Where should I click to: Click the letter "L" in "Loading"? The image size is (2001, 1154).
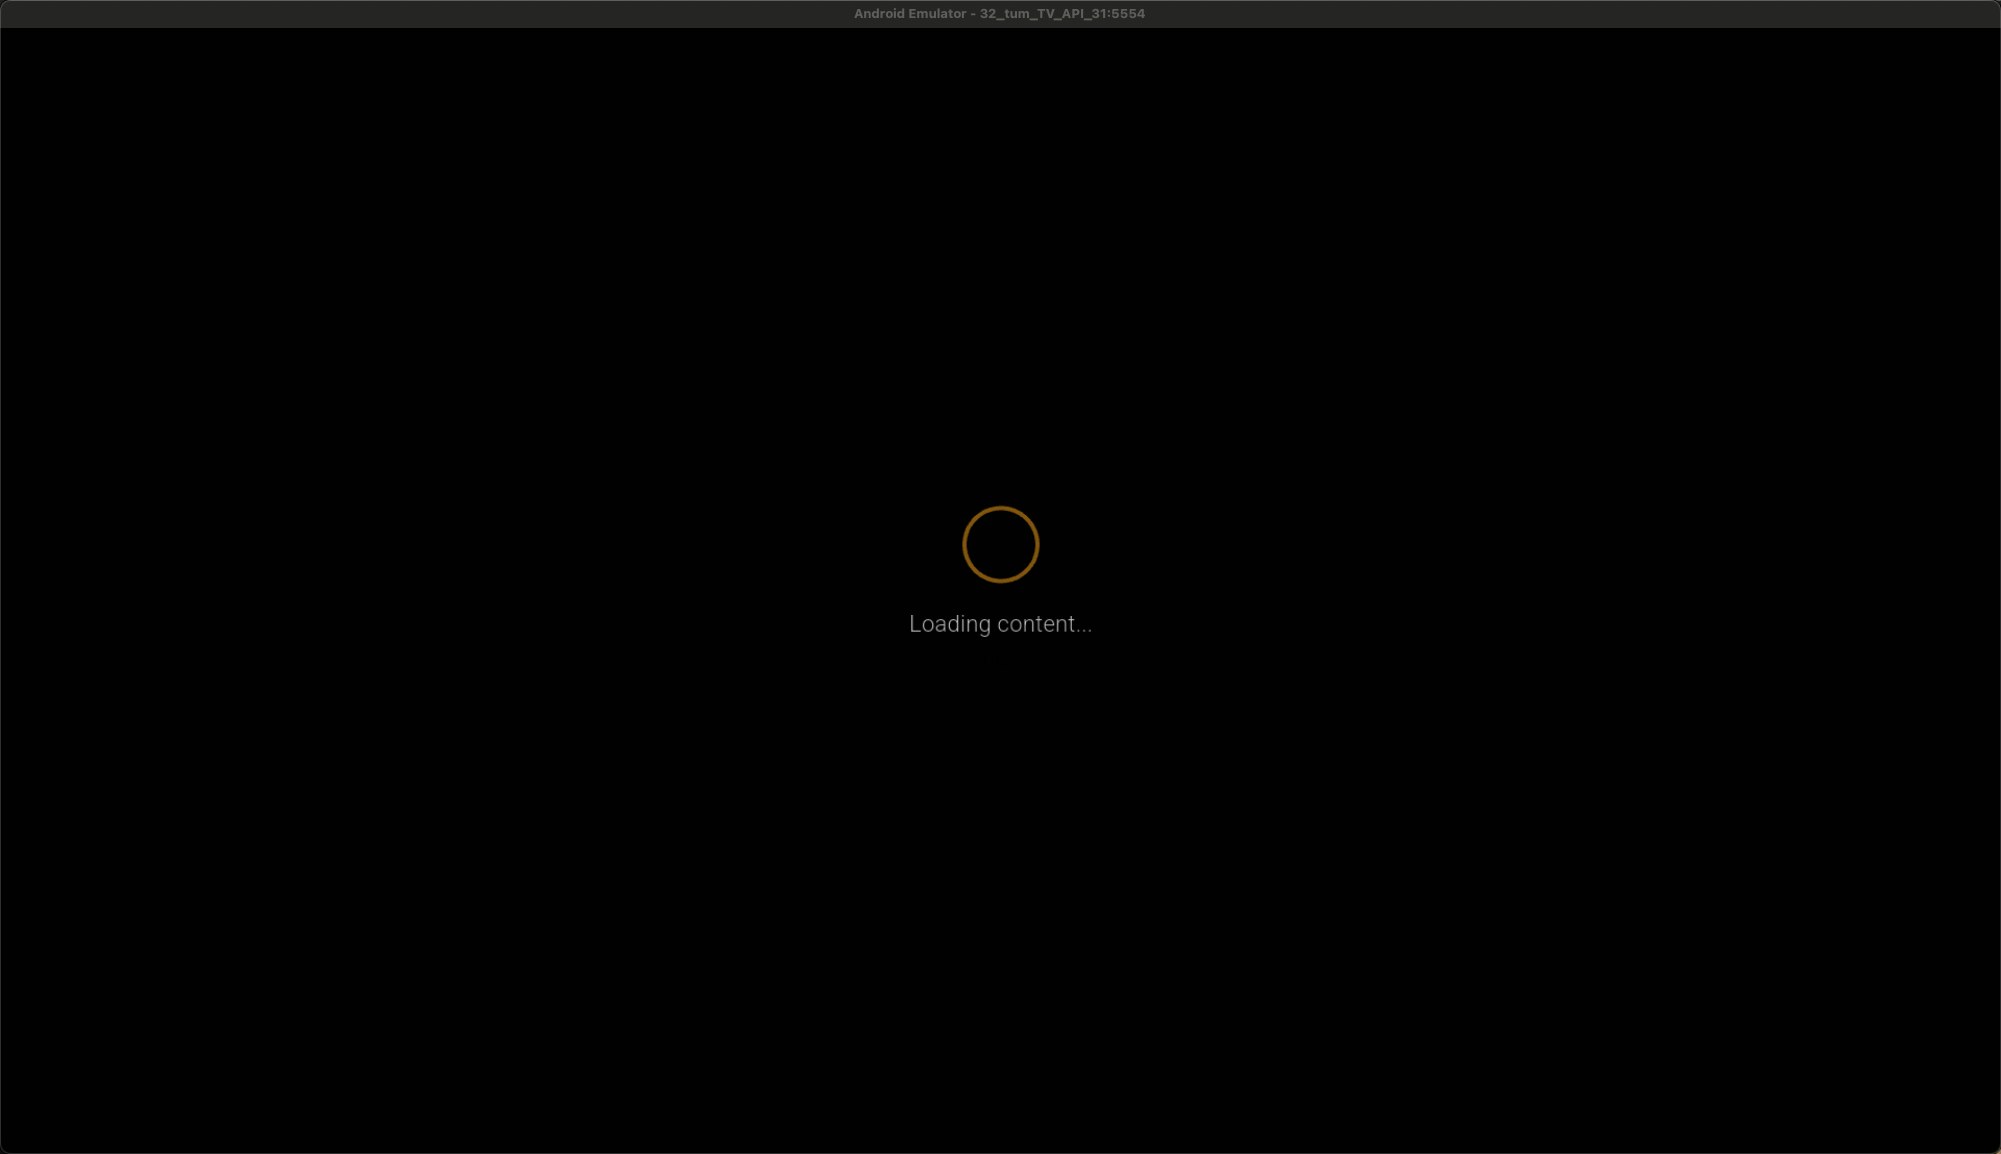[915, 624]
